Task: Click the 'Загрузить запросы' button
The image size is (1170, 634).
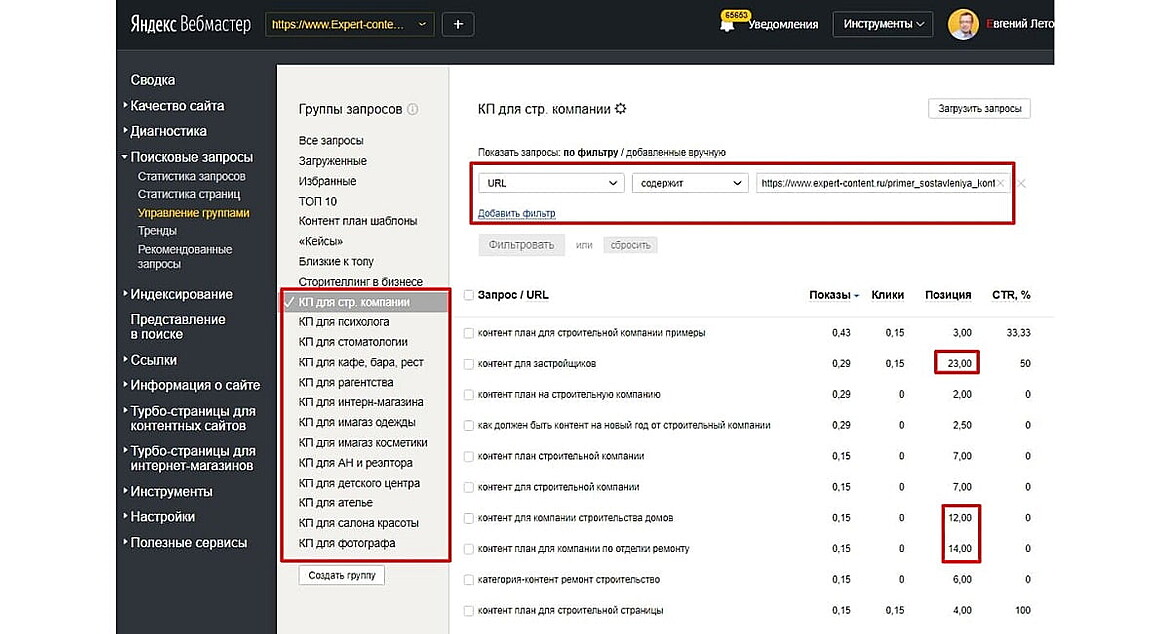Action: tap(978, 108)
